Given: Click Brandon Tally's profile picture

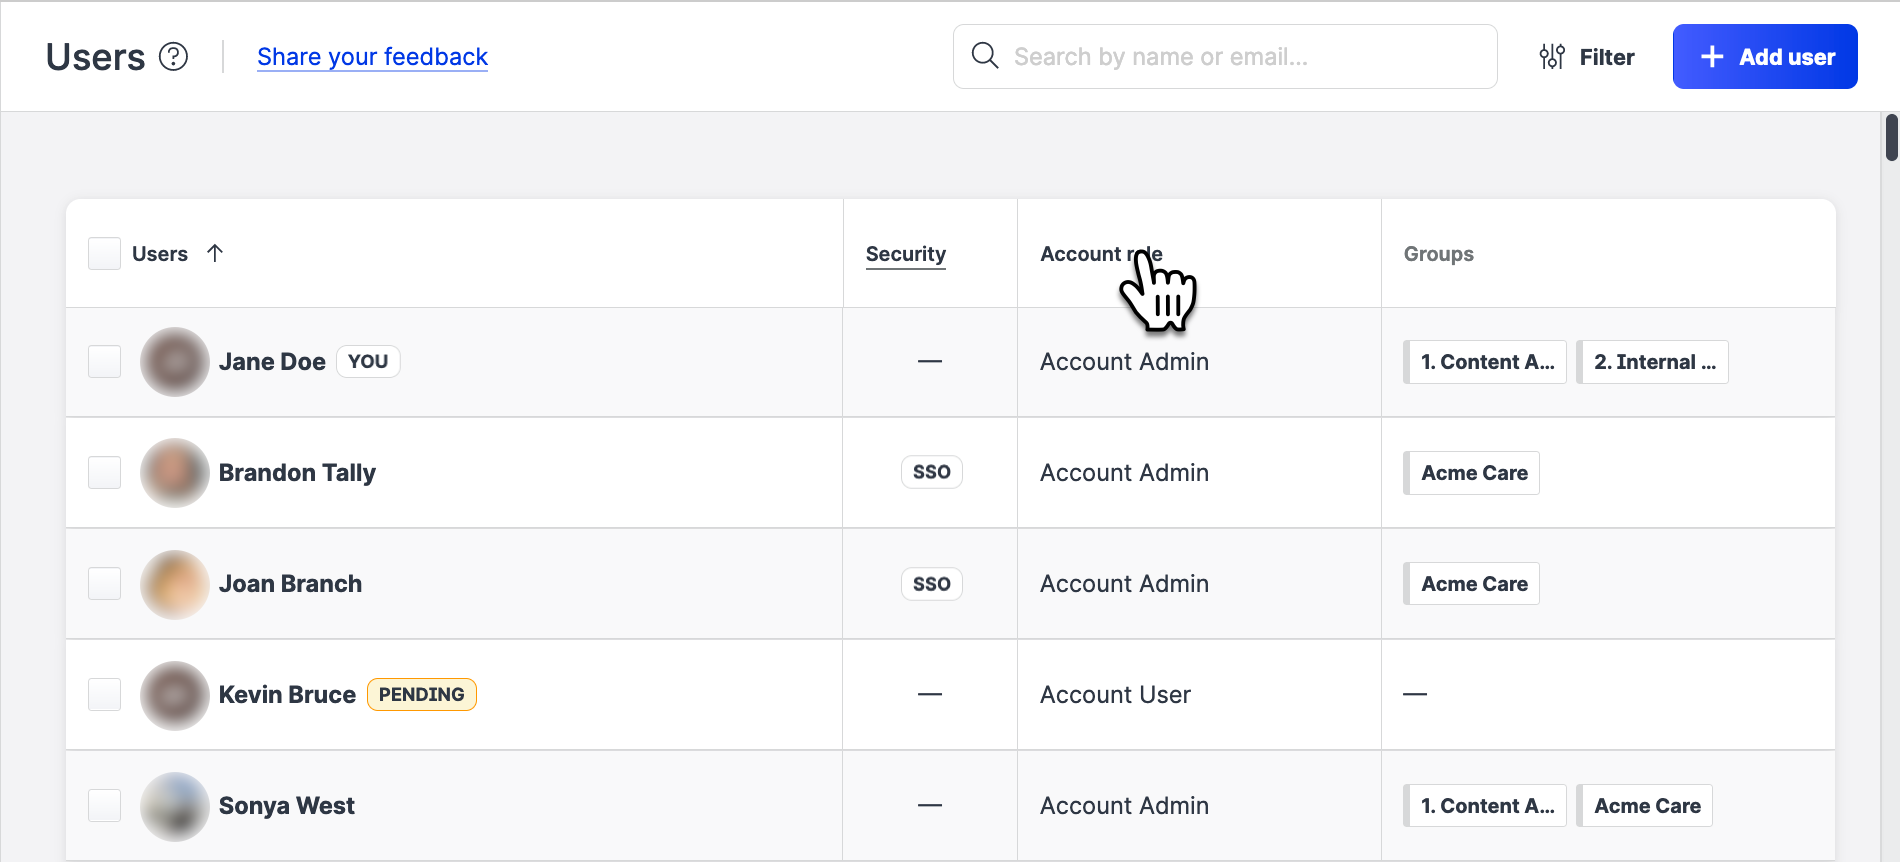Looking at the screenshot, I should (175, 473).
